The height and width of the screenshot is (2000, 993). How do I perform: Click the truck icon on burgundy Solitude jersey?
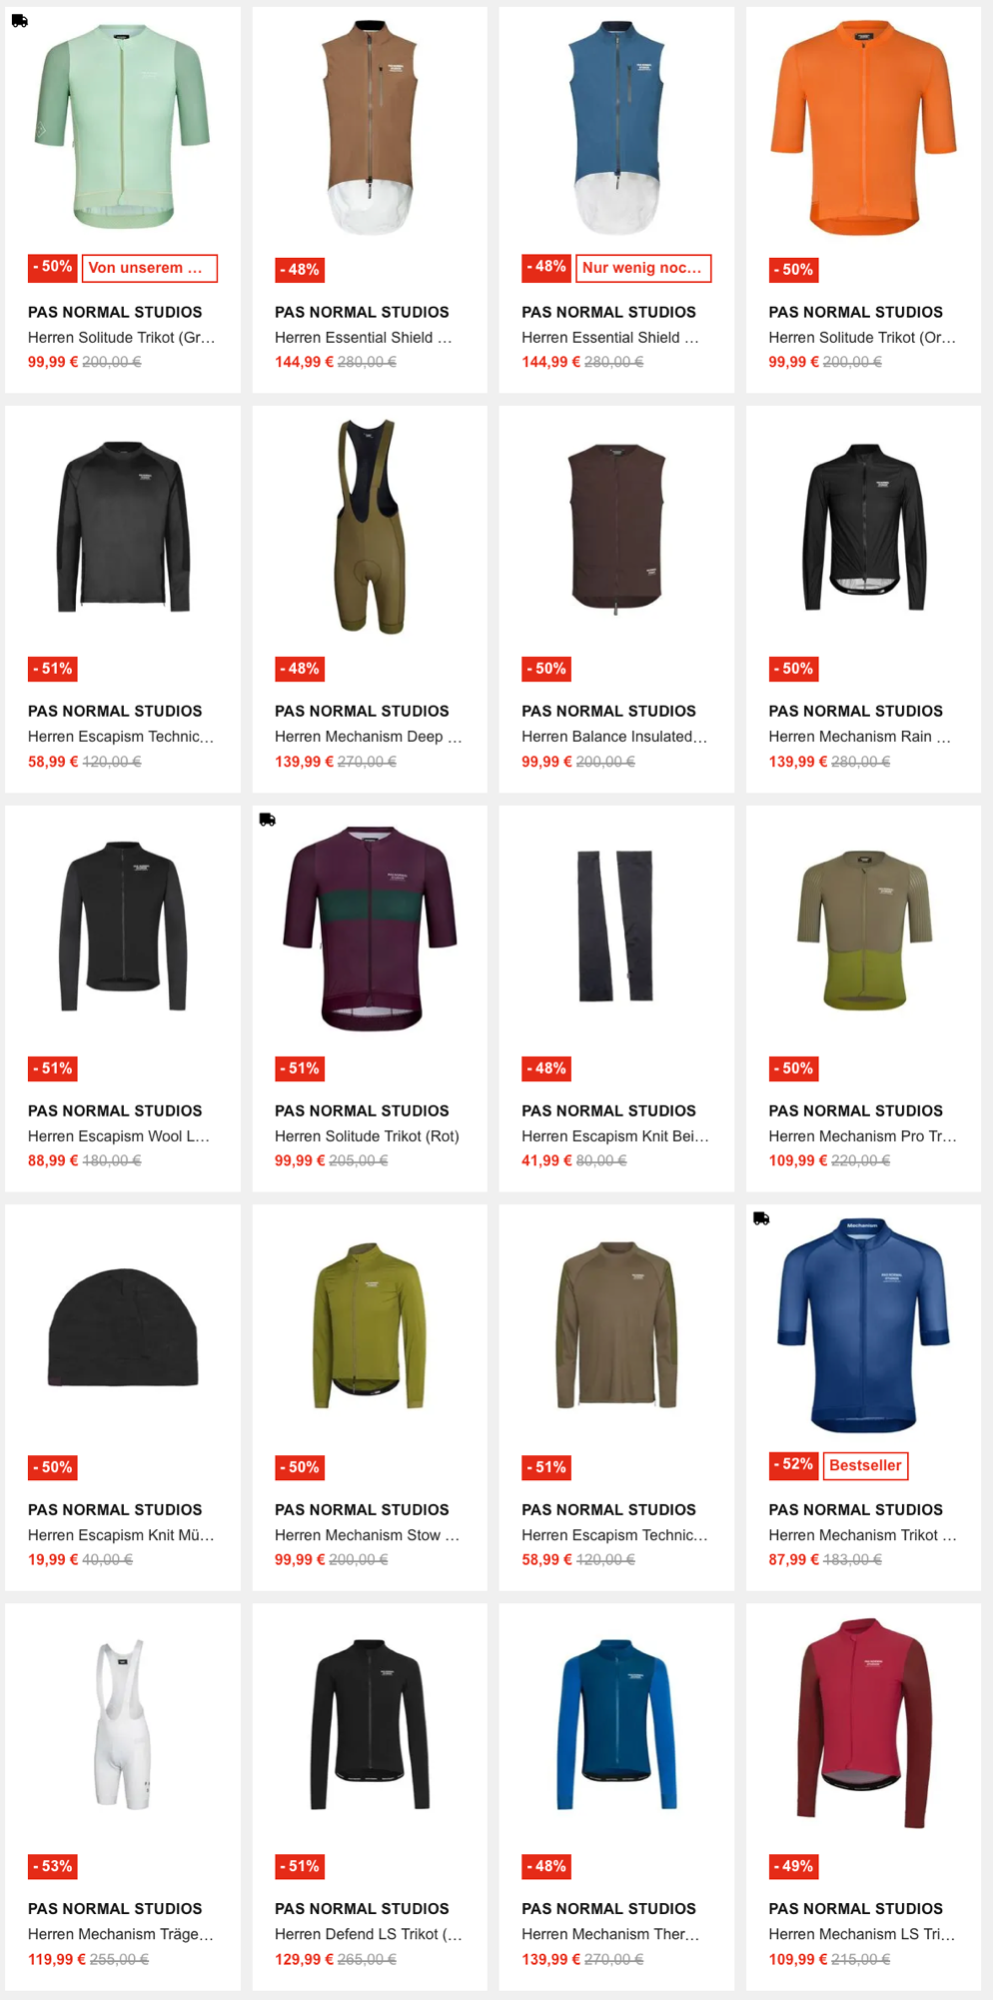pos(267,819)
